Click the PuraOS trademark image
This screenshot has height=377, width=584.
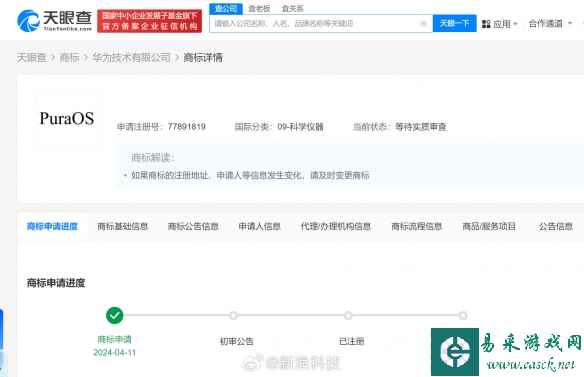(67, 119)
